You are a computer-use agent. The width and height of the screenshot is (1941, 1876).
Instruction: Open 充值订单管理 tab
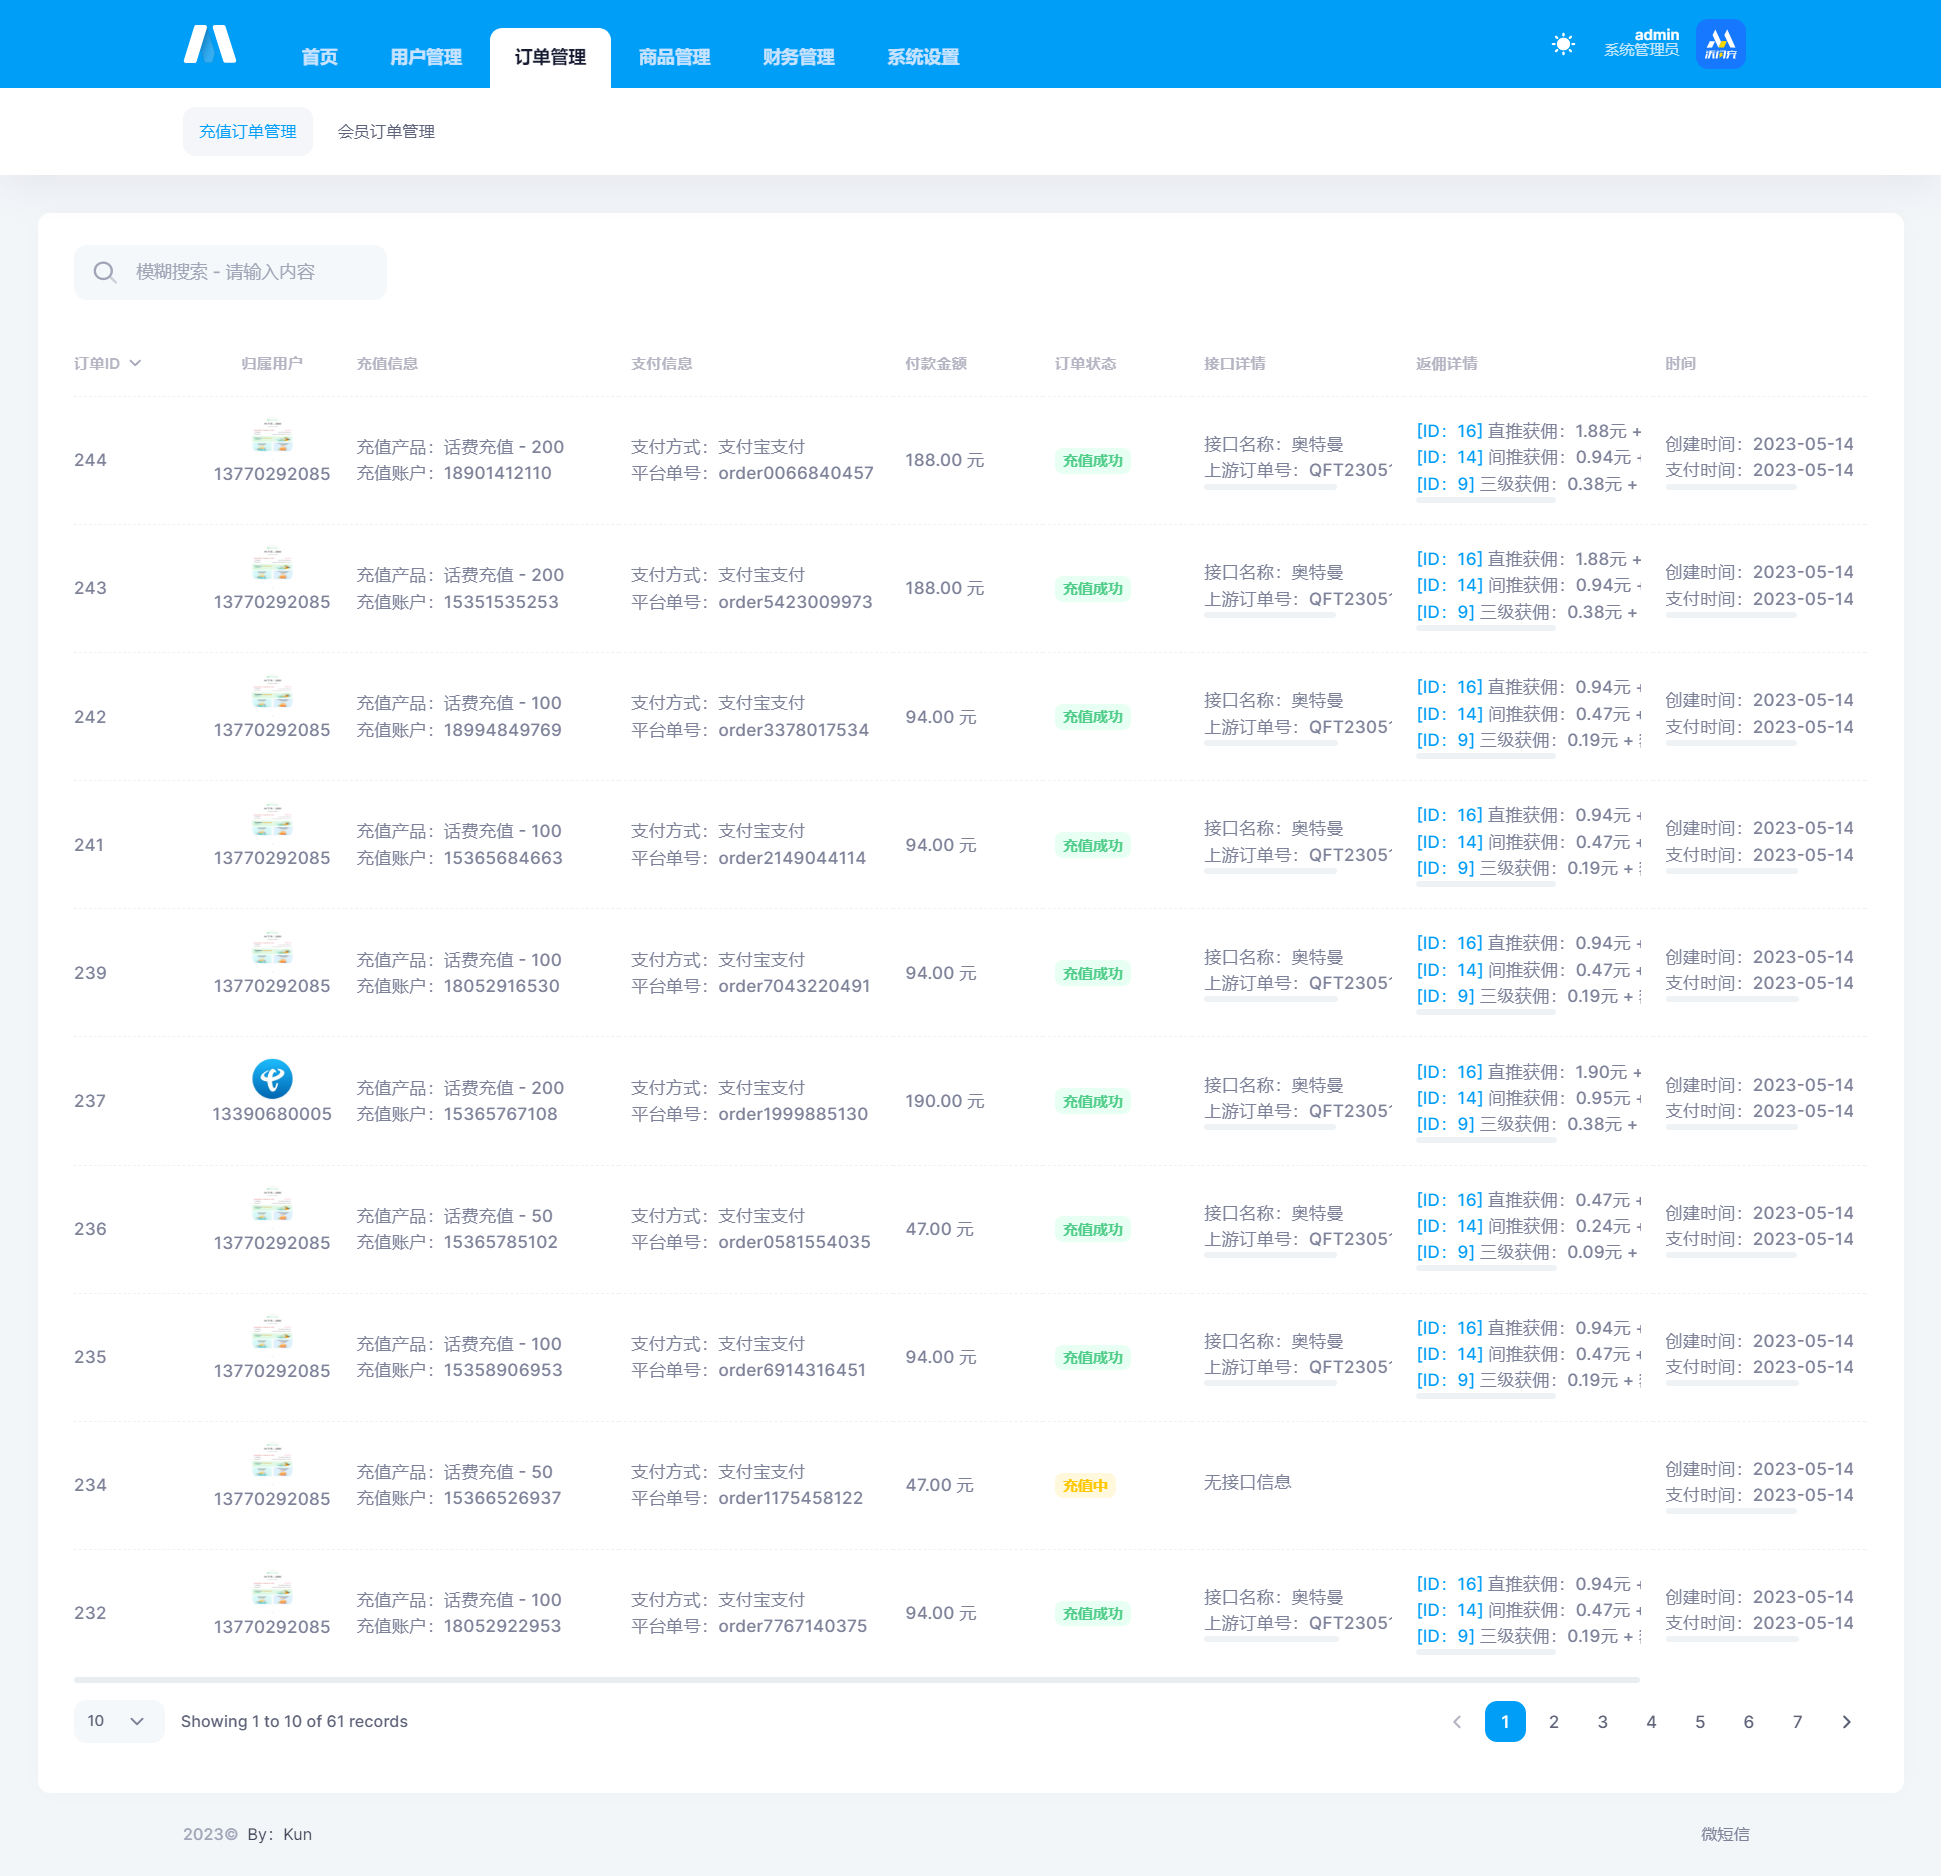point(243,132)
